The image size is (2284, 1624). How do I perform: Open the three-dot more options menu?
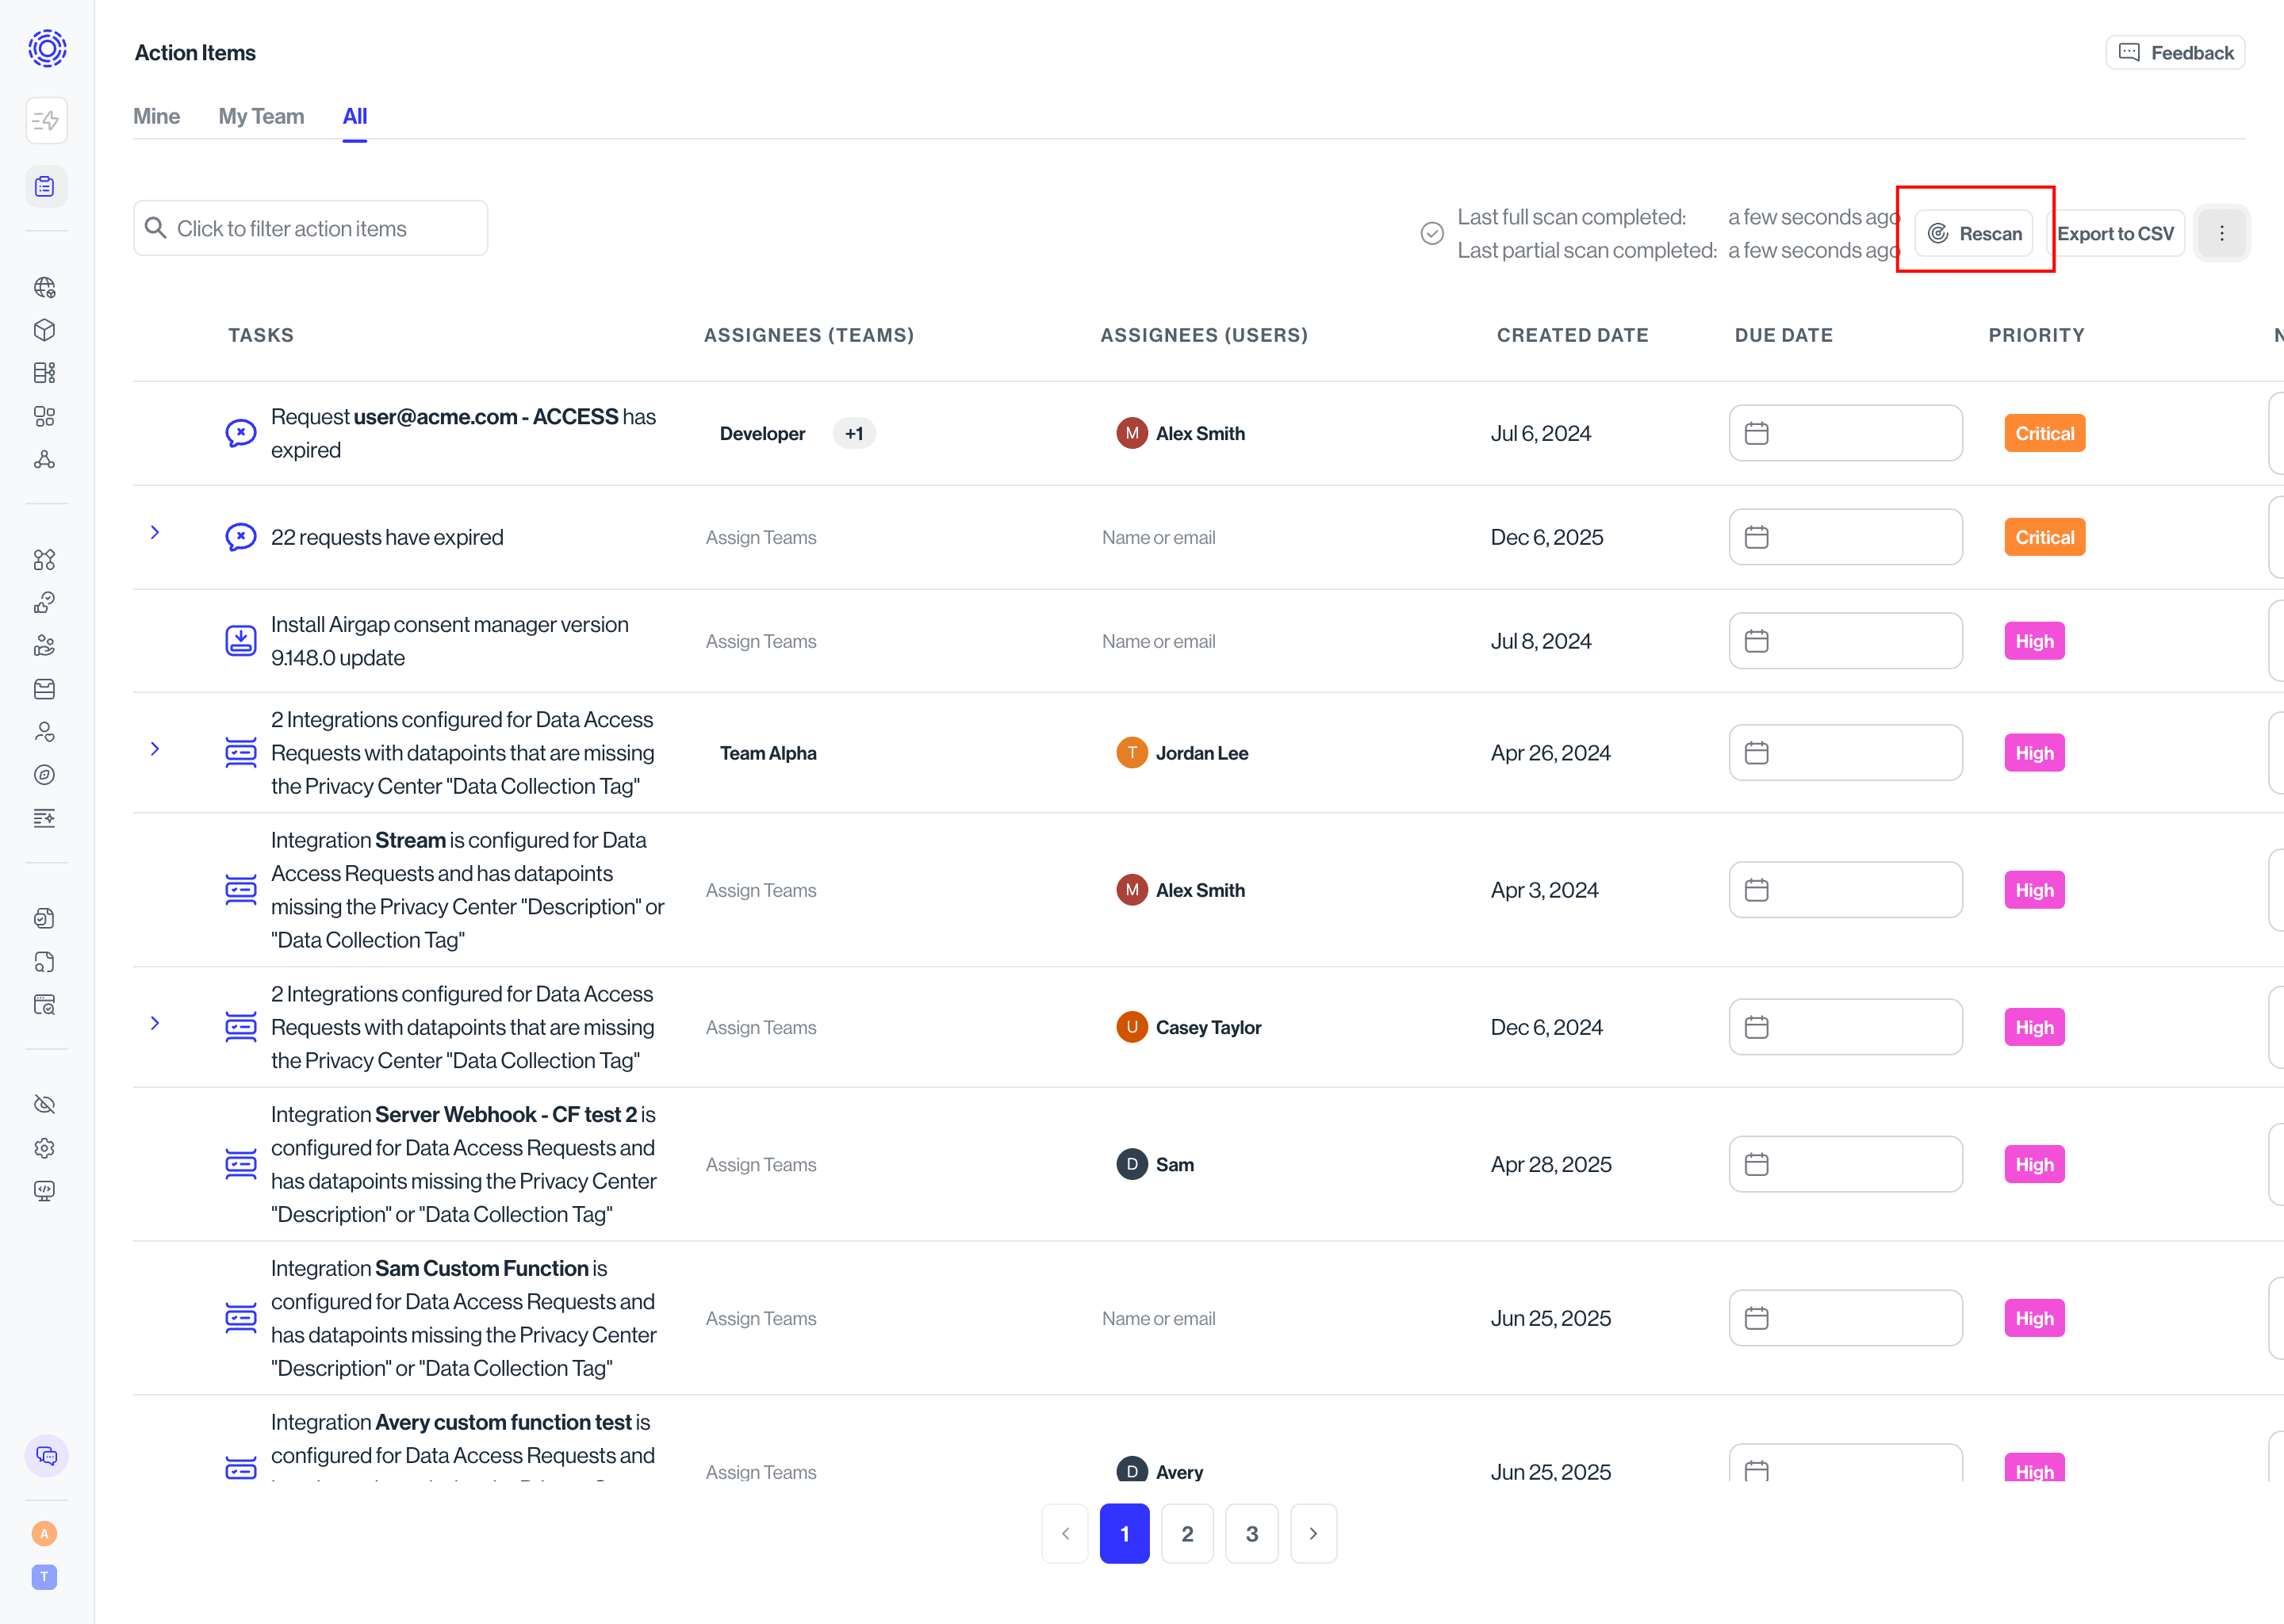(x=2222, y=233)
